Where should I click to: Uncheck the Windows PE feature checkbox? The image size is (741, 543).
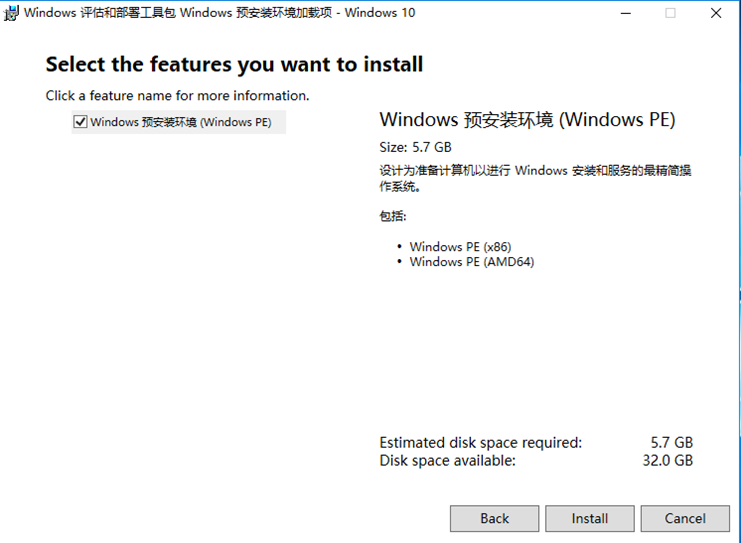(x=80, y=122)
